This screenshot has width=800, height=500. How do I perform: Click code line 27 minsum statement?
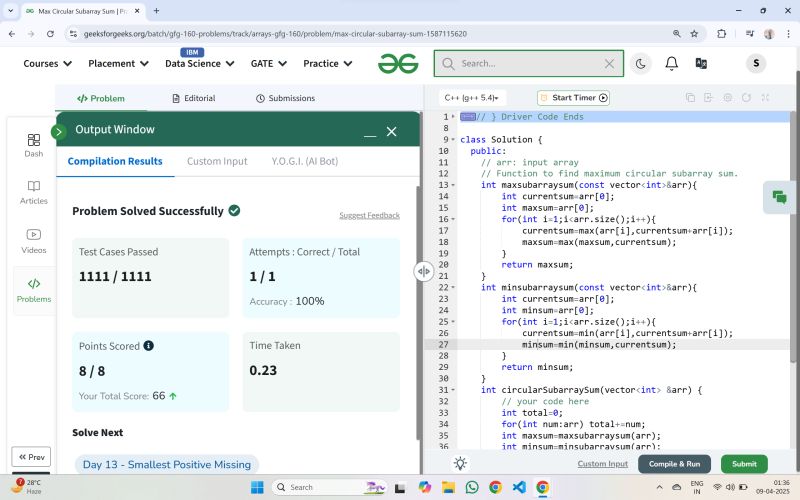pos(598,345)
